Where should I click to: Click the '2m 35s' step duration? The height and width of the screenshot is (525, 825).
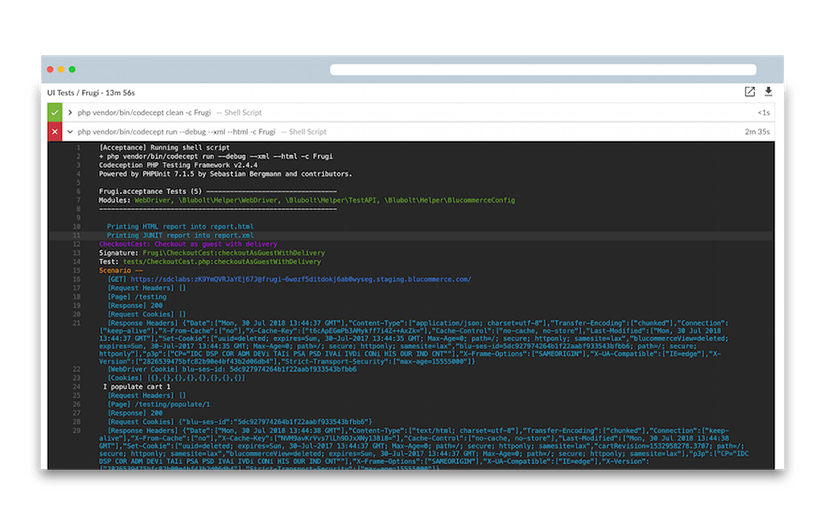pyautogui.click(x=757, y=132)
